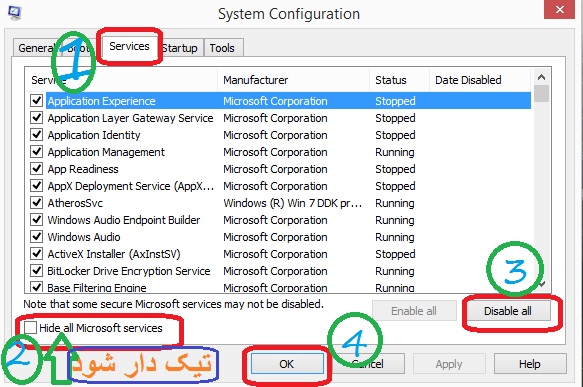583x387 pixels.
Task: Confirm with the OK button
Action: point(287,364)
